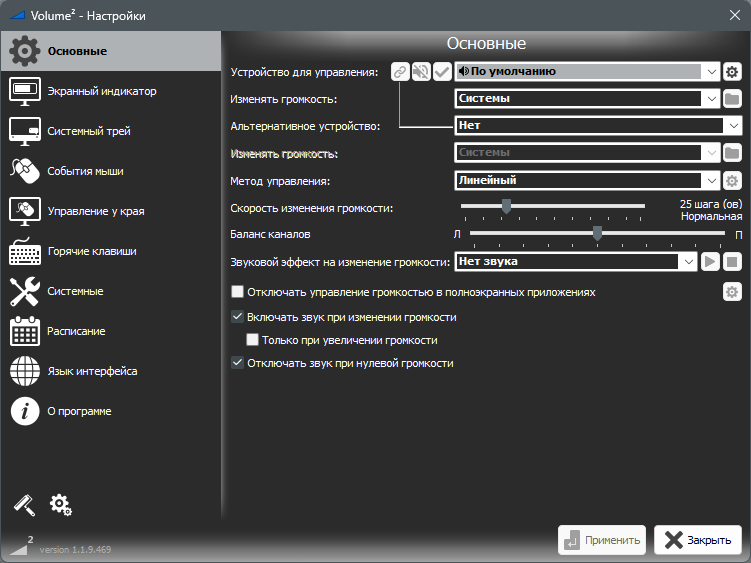Open the first Изменять громкость Системы dropdown
Image resolution: width=751 pixels, height=563 pixels.
click(587, 99)
